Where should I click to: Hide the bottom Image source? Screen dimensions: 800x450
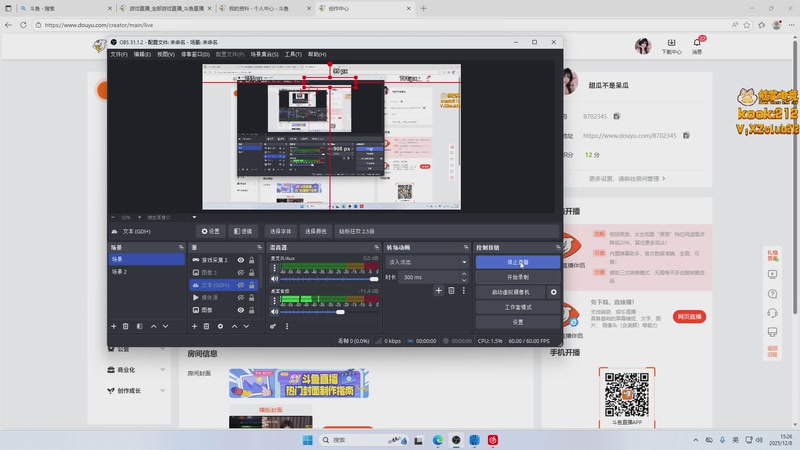pos(240,310)
